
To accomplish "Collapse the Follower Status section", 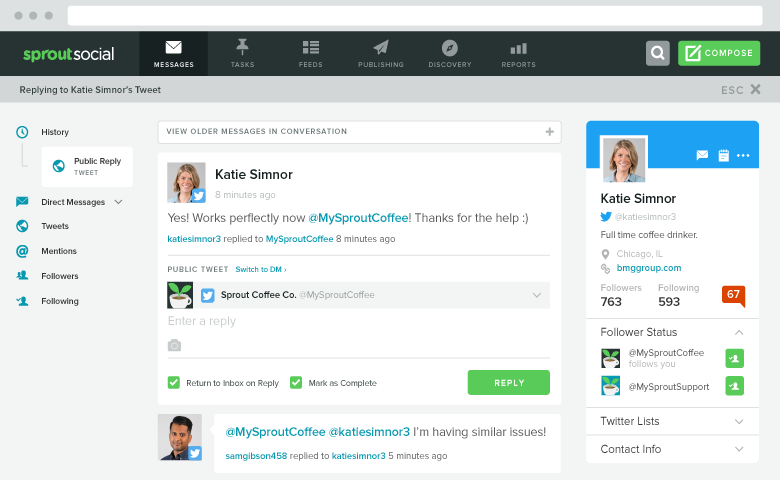I will click(739, 332).
